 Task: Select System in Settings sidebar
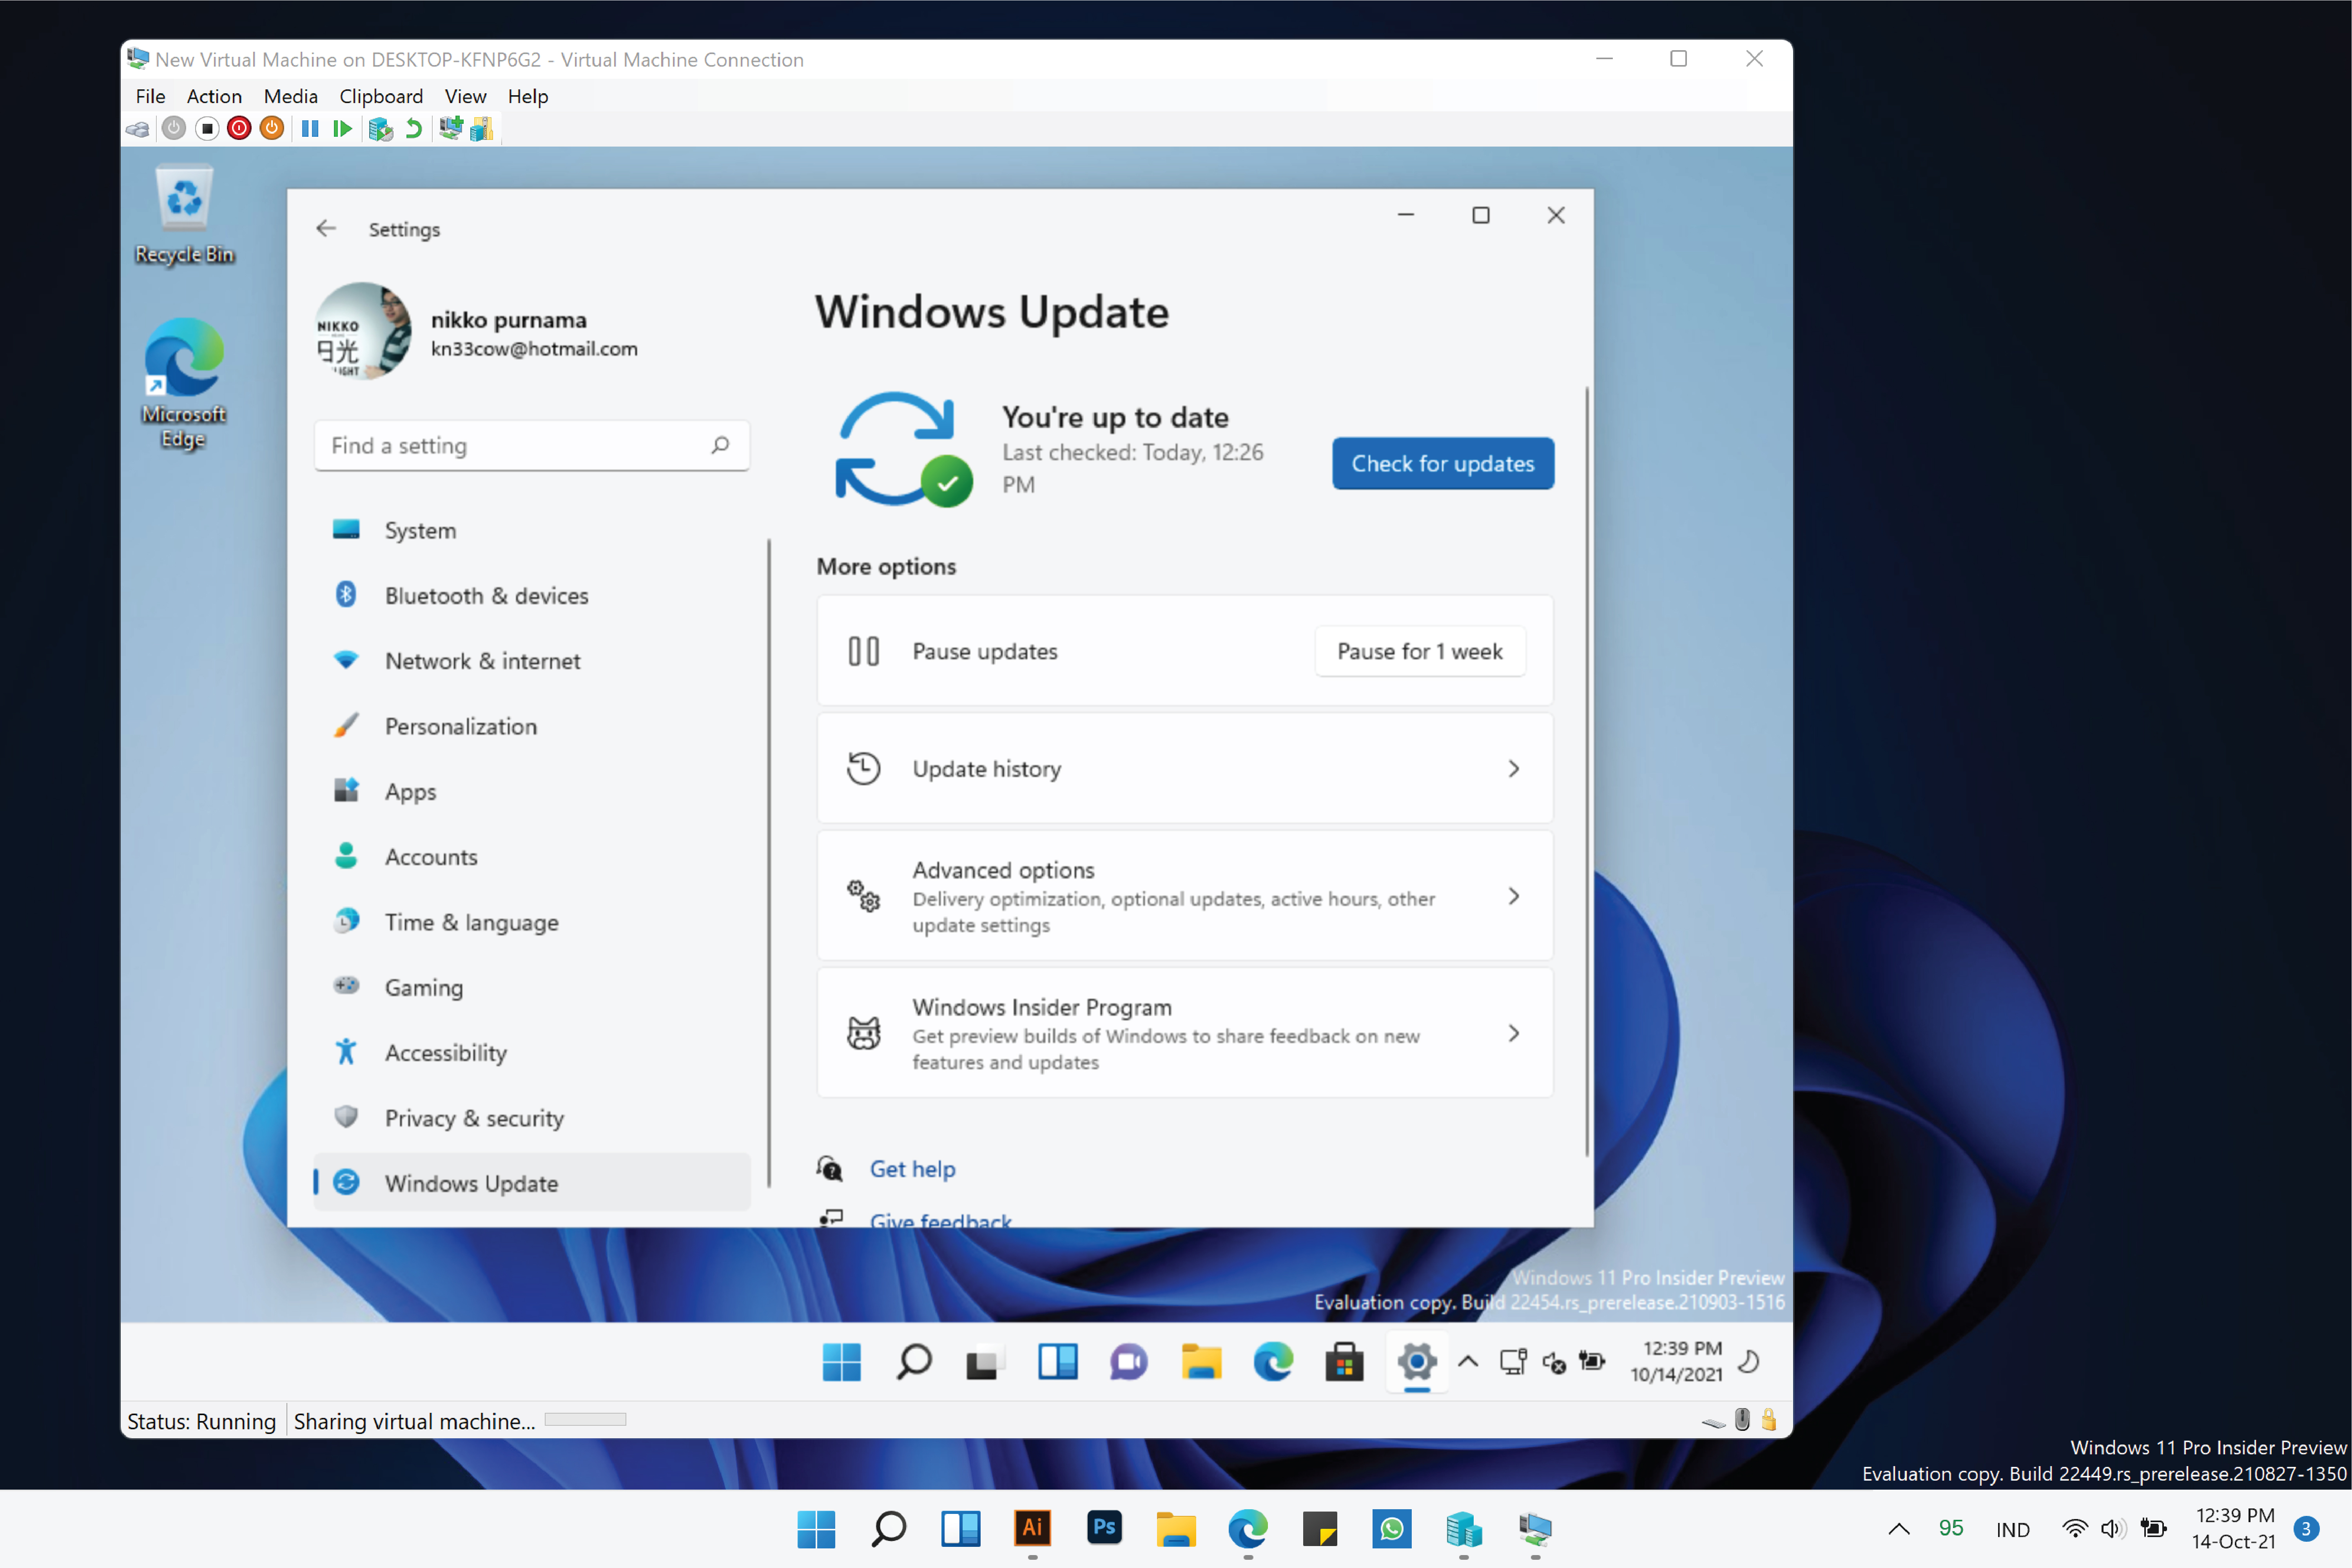pos(532,531)
